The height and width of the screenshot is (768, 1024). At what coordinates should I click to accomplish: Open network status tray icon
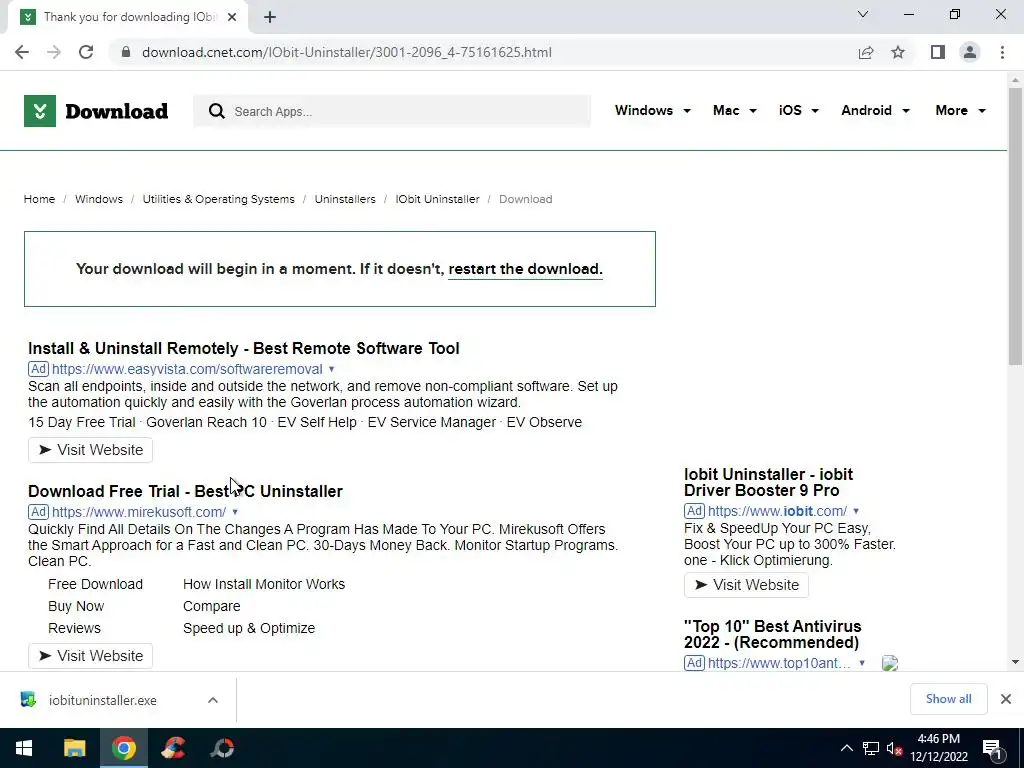pos(871,748)
